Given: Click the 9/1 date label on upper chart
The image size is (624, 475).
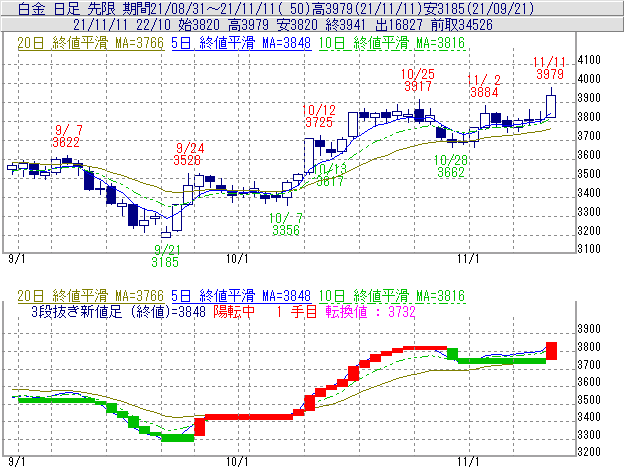Looking at the screenshot, I should (16, 259).
